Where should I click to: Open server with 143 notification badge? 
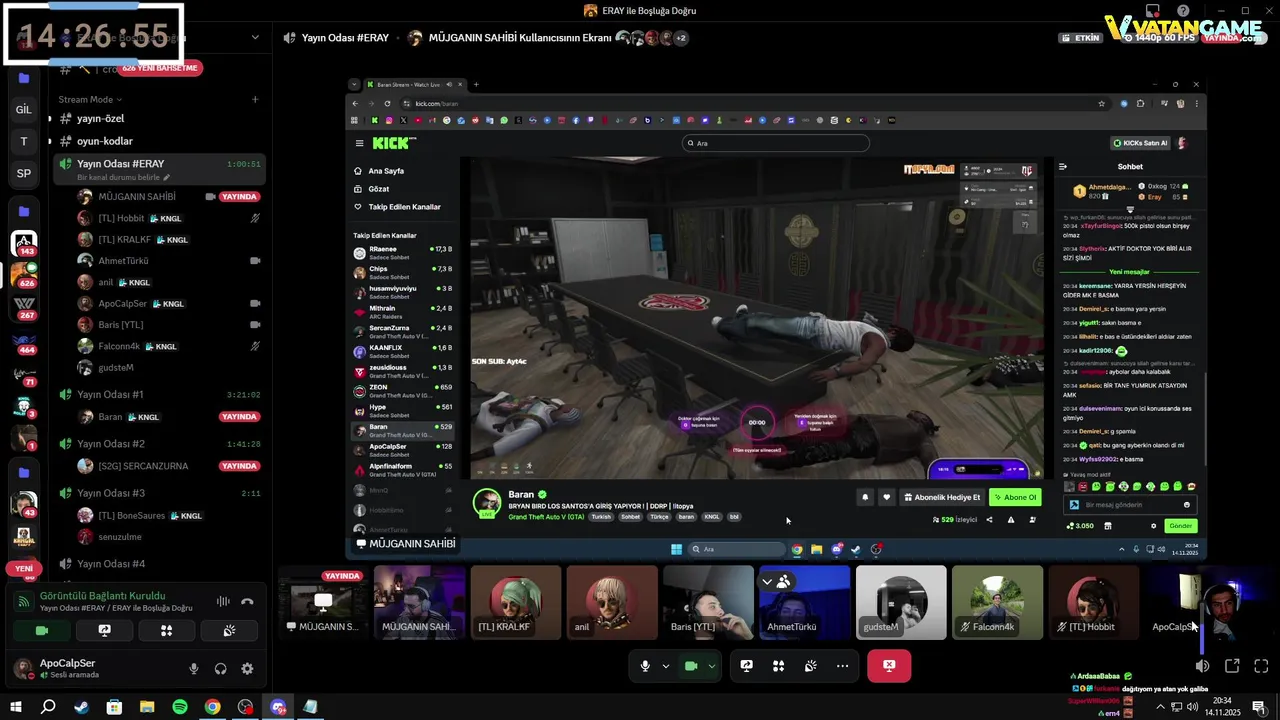tap(24, 243)
